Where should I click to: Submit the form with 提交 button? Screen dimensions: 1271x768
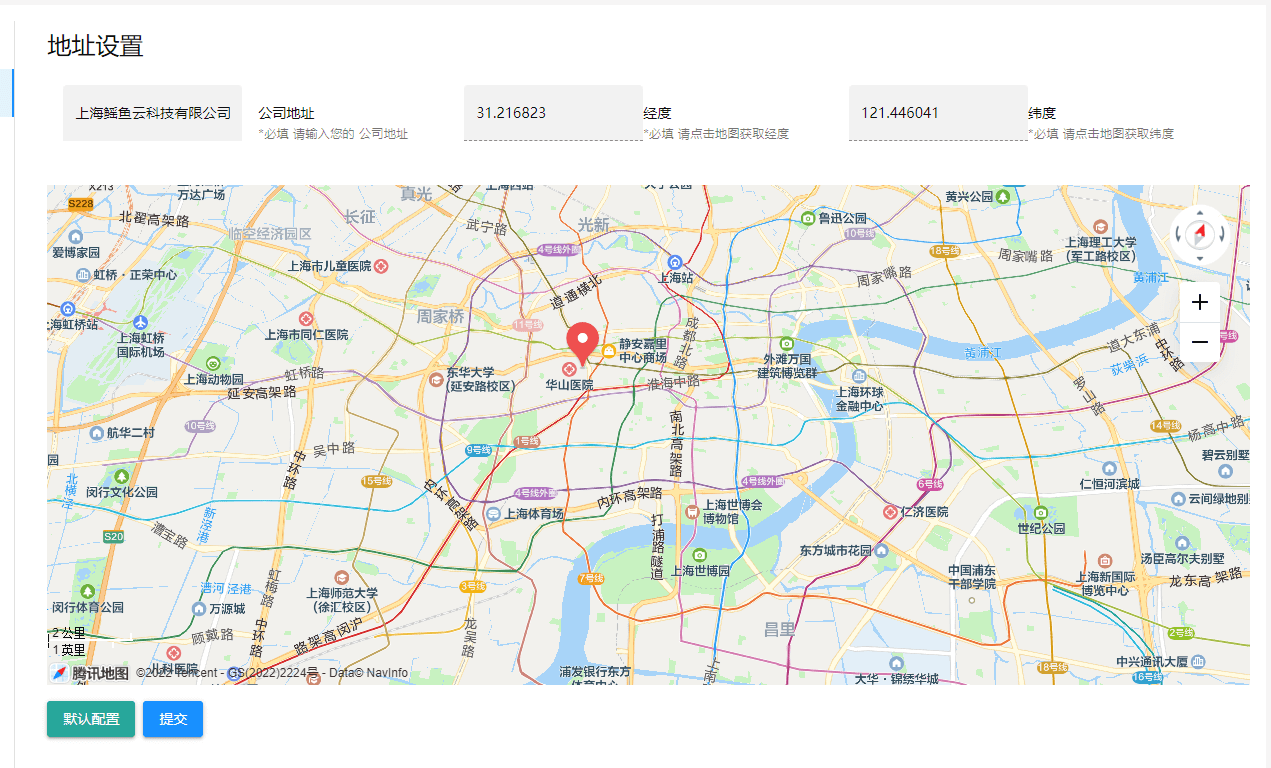pos(173,719)
